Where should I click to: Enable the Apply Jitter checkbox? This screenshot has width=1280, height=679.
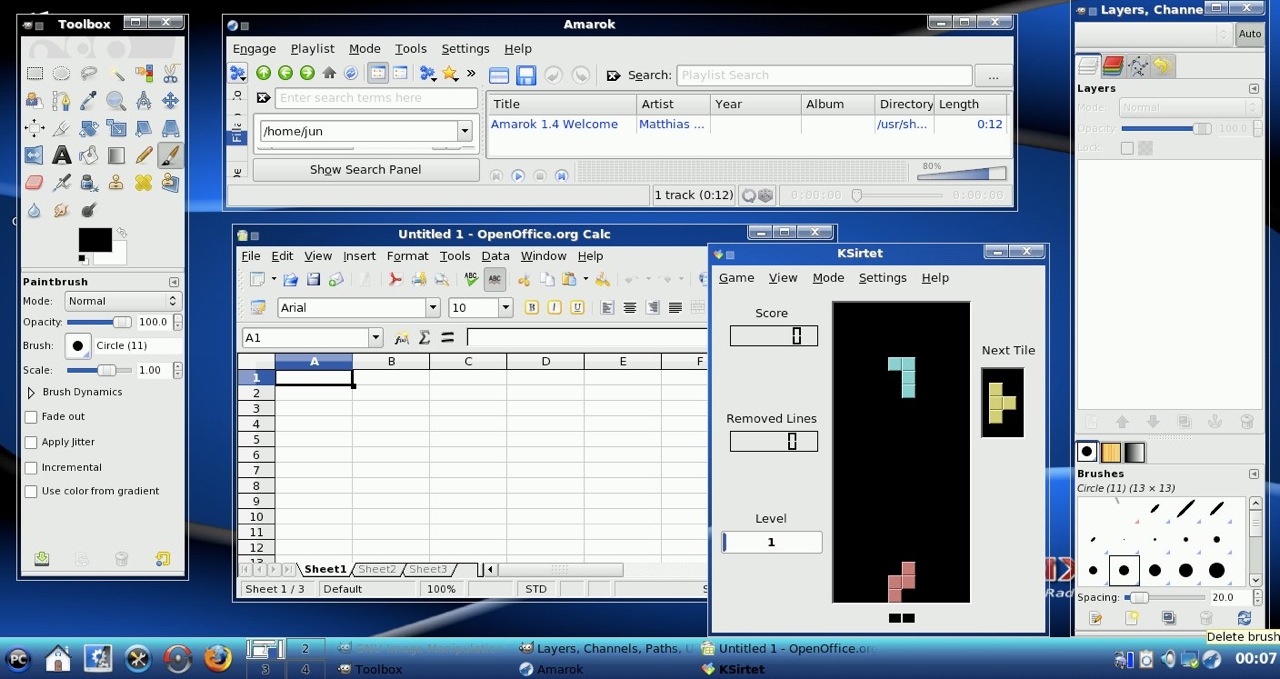[x=31, y=442]
